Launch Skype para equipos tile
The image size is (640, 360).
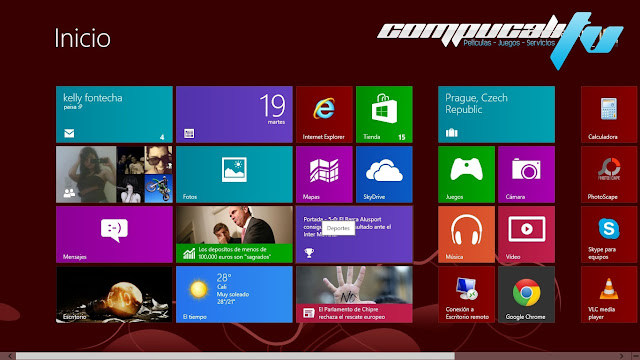(x=609, y=234)
